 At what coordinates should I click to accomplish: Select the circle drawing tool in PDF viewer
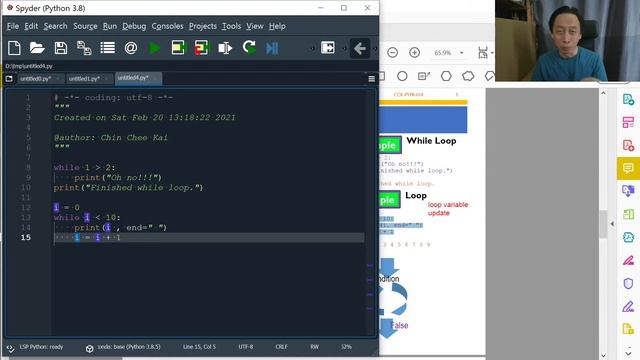tap(402, 76)
